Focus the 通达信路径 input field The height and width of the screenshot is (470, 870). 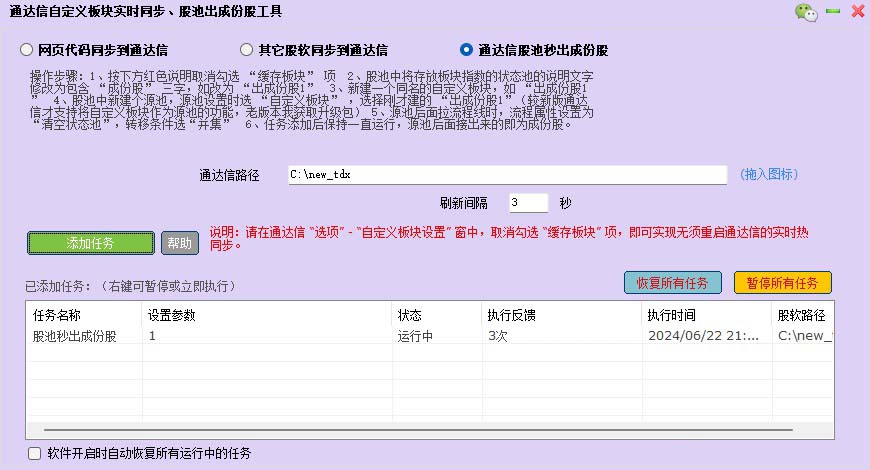[506, 175]
